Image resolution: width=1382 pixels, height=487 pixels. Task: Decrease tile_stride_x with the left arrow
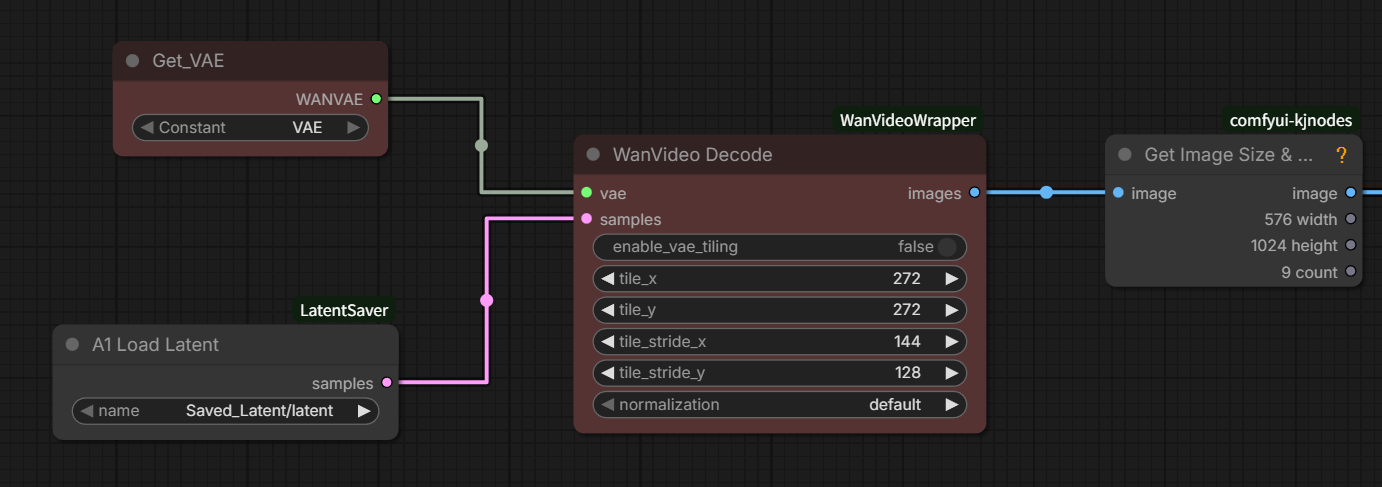click(607, 342)
